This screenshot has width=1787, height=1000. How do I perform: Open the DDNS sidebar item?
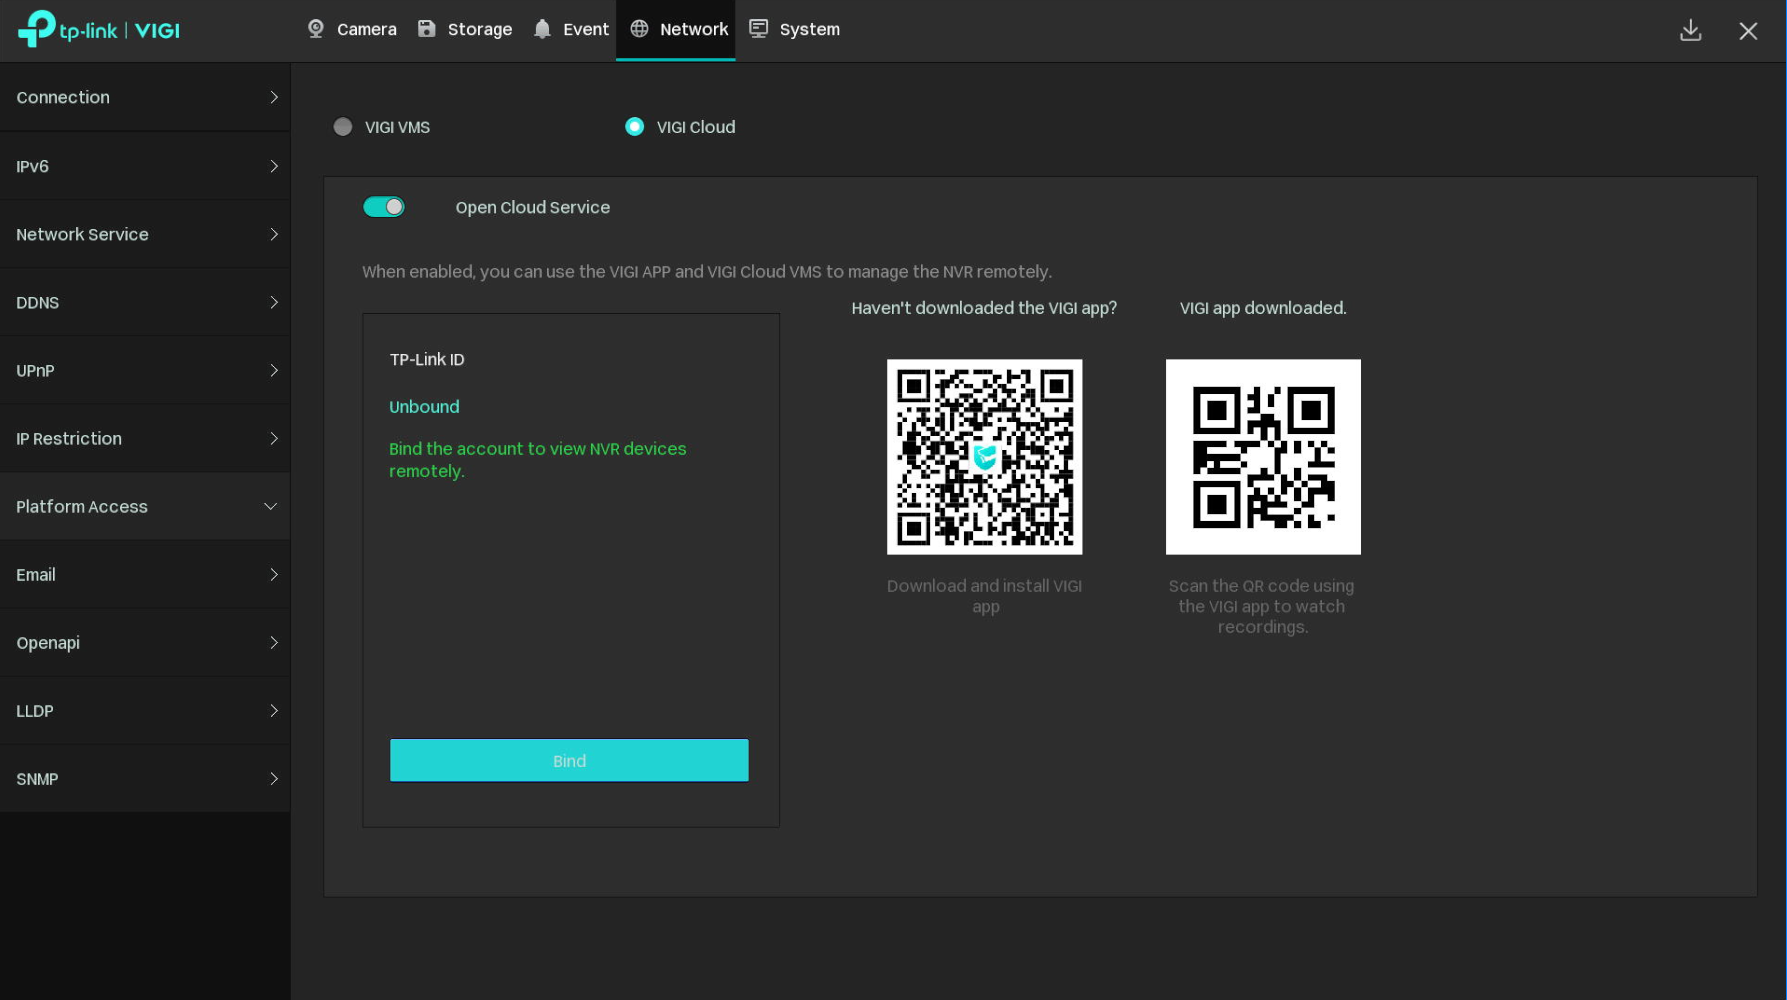tap(145, 302)
